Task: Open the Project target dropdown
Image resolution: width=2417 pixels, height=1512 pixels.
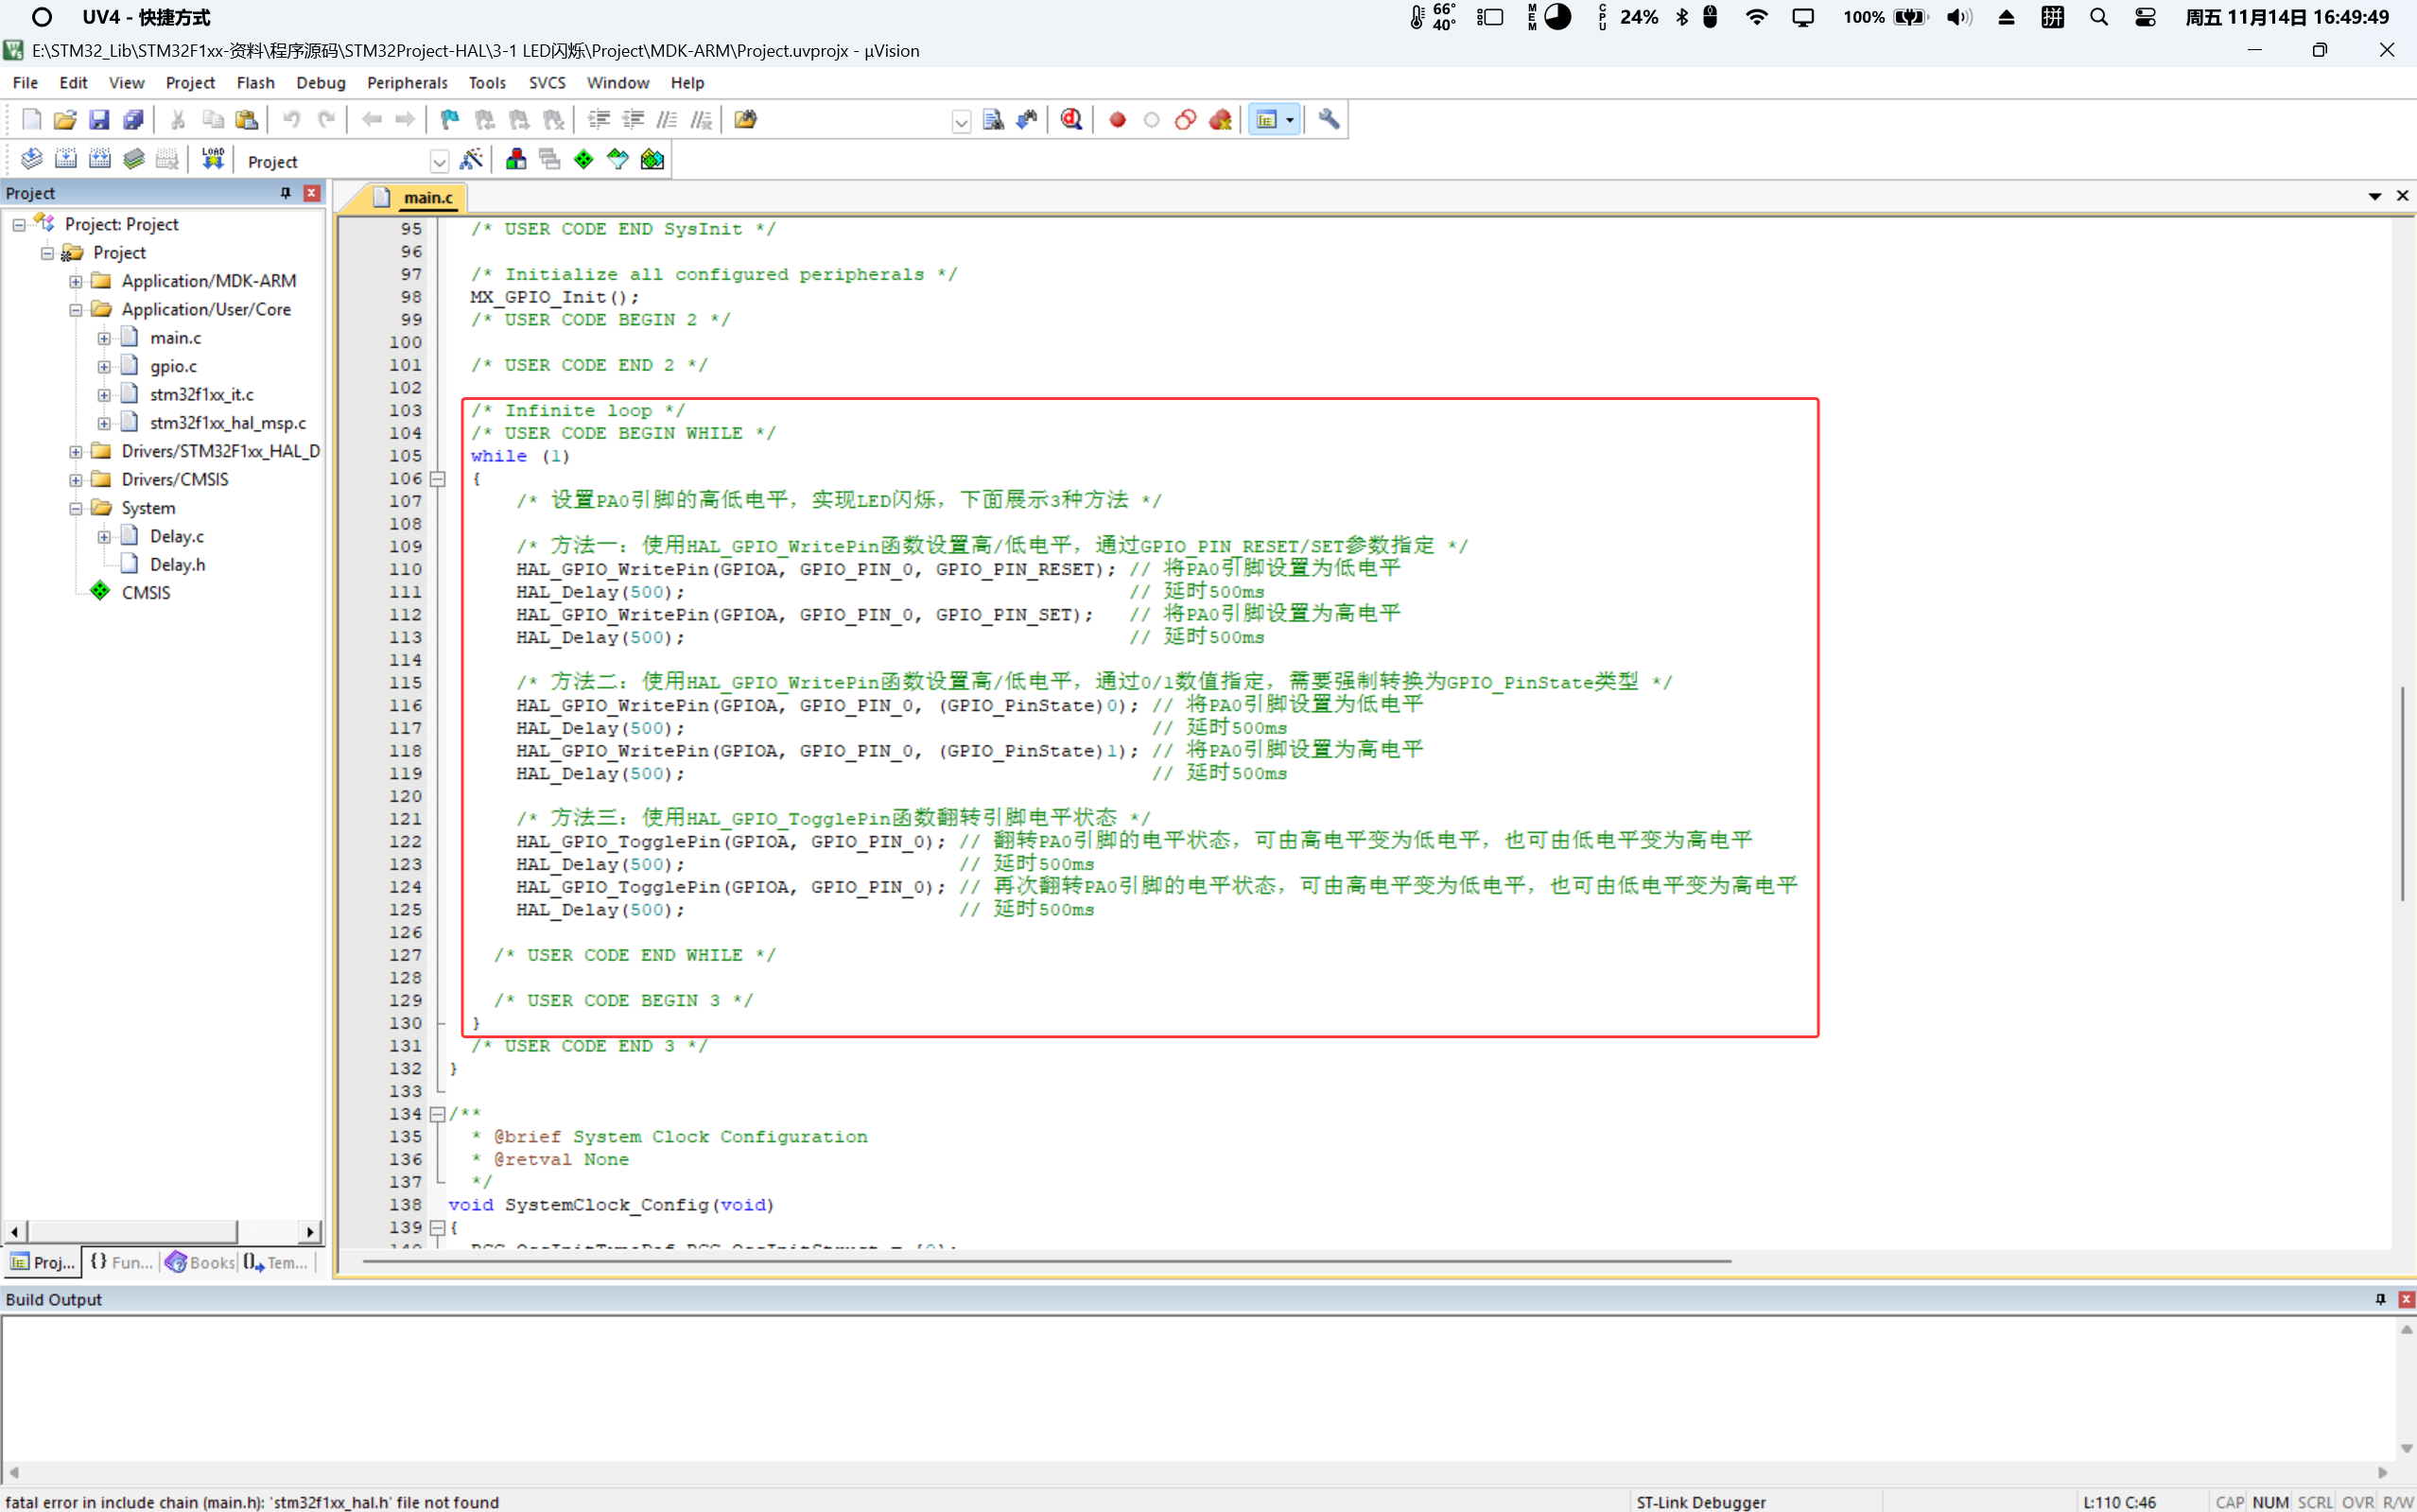Action: coord(438,162)
